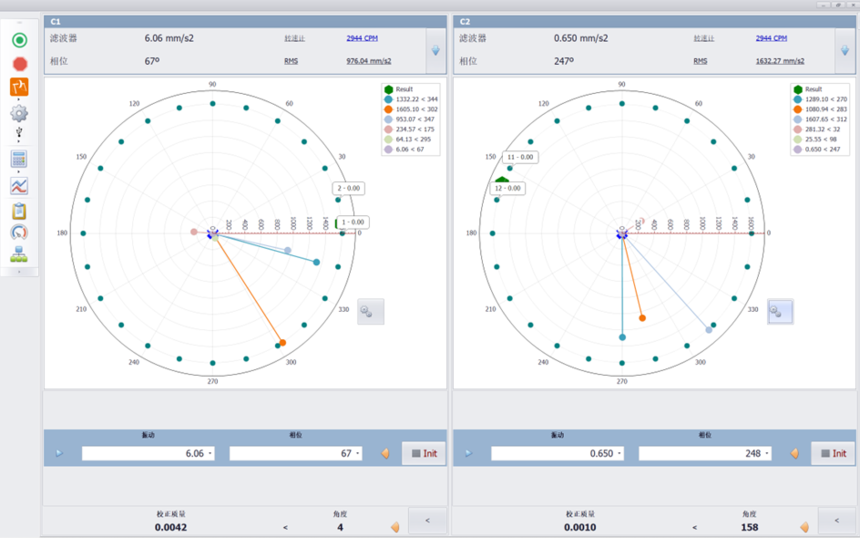Toggle C1 legend entry 1605.10 < 302
The image size is (860, 538).
coord(411,109)
